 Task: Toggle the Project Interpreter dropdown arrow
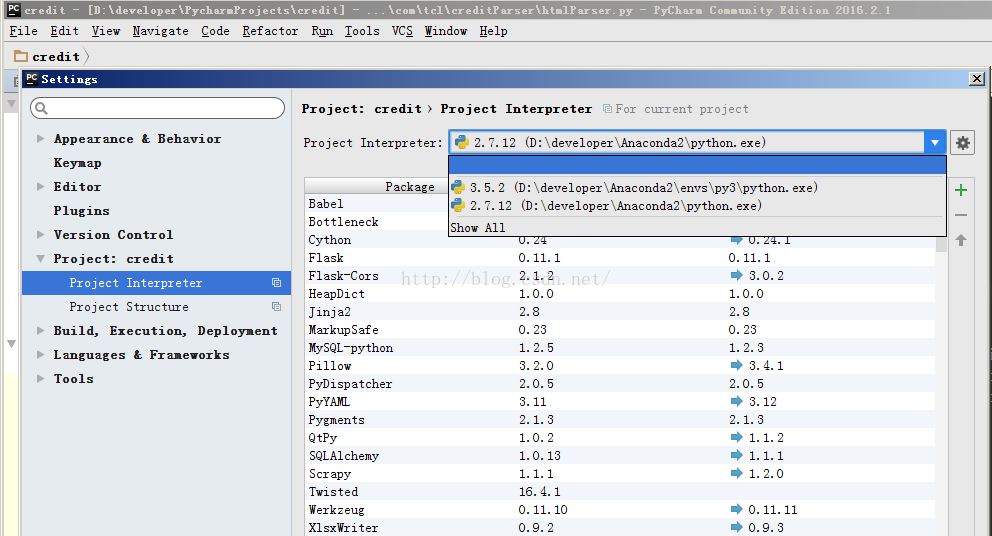point(934,143)
